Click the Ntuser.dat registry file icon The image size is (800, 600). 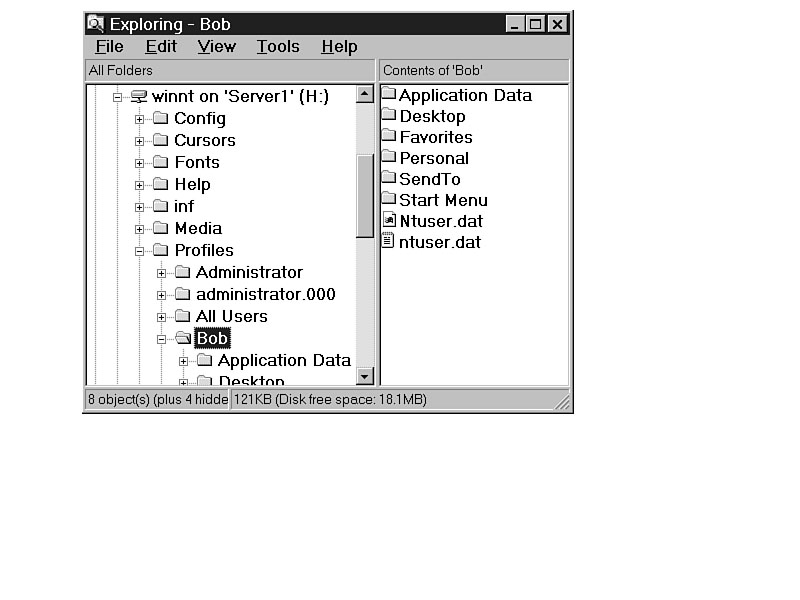click(389, 221)
